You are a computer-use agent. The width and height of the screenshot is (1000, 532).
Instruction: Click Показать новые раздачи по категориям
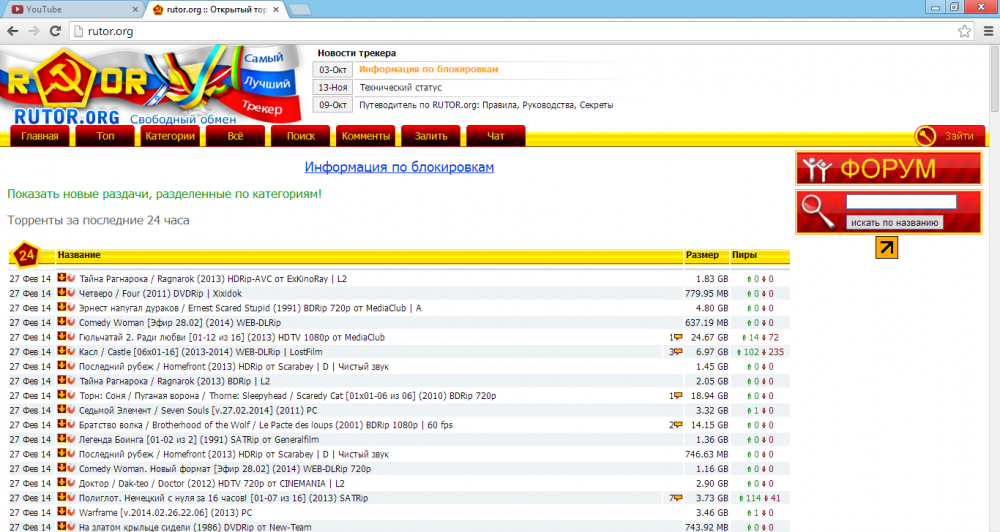(165, 194)
